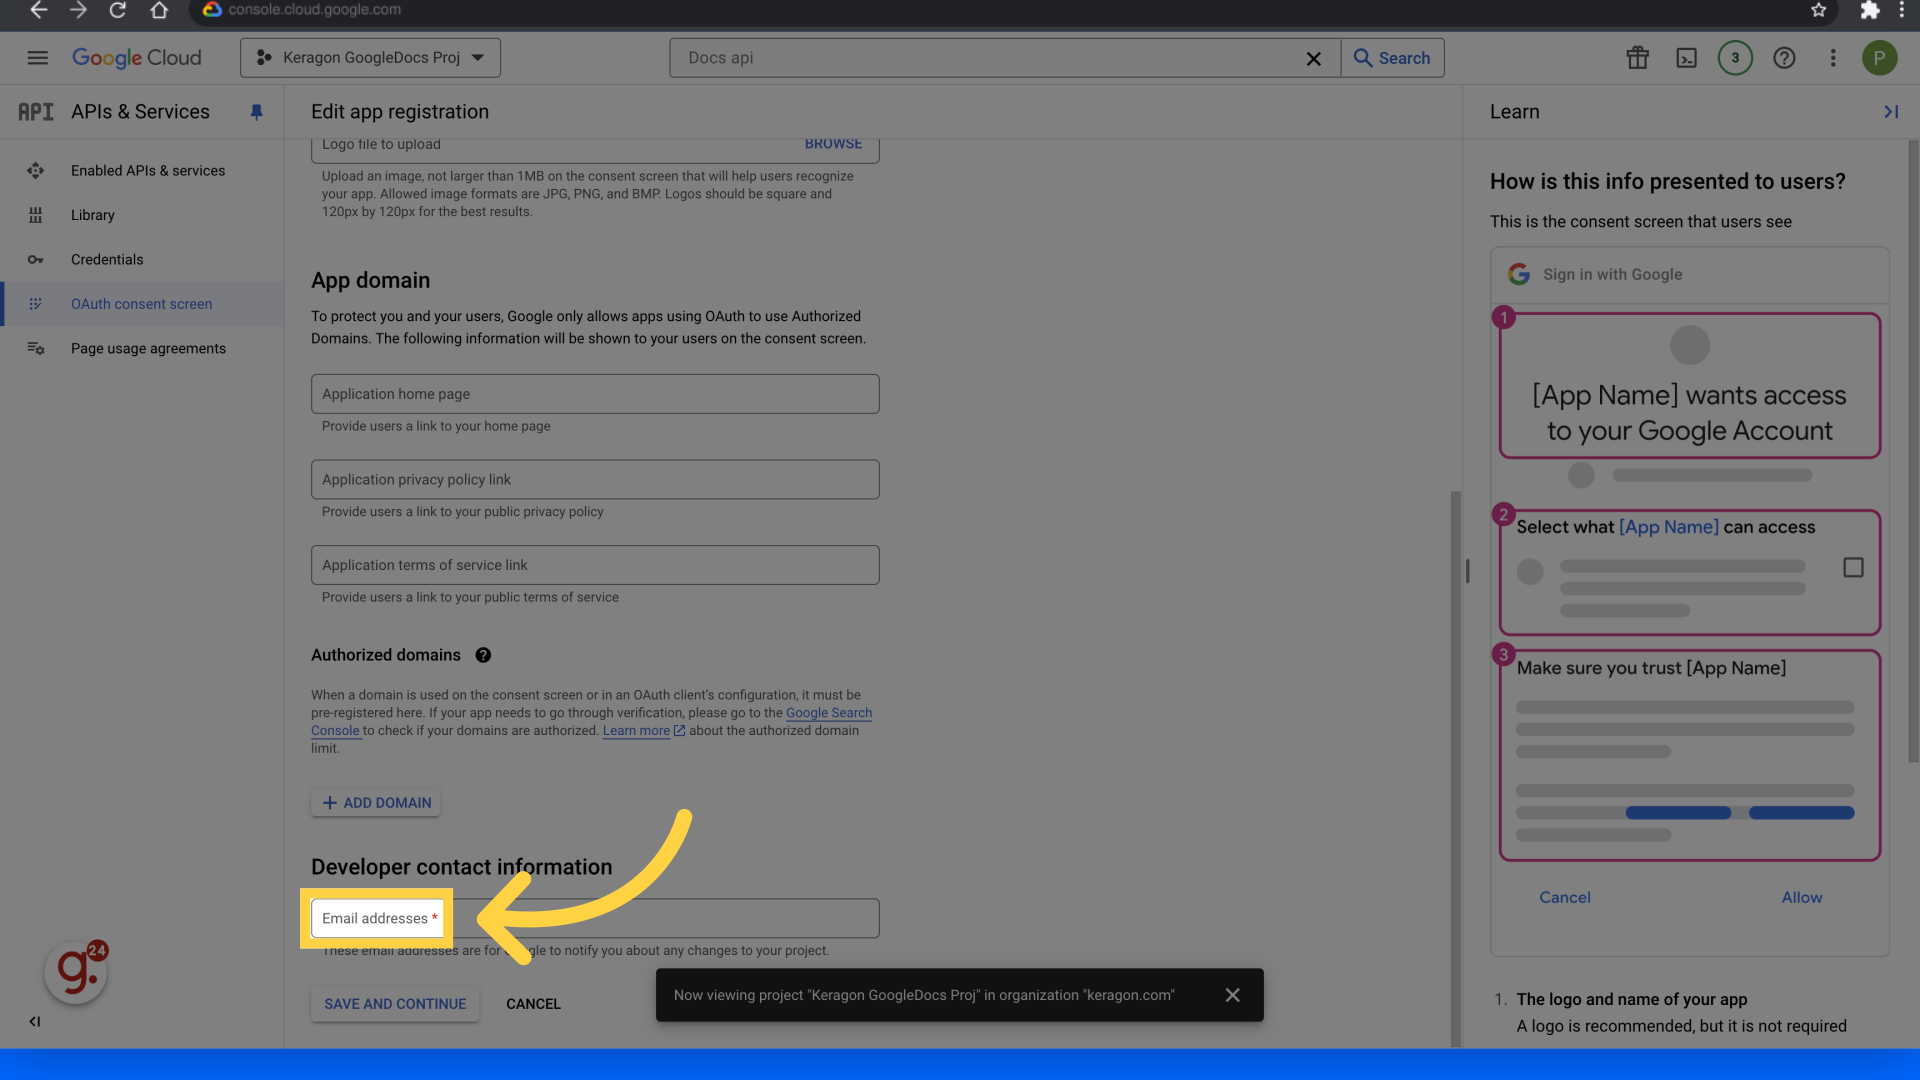
Task: Reload the page with the refresh icon
Action: (x=118, y=10)
